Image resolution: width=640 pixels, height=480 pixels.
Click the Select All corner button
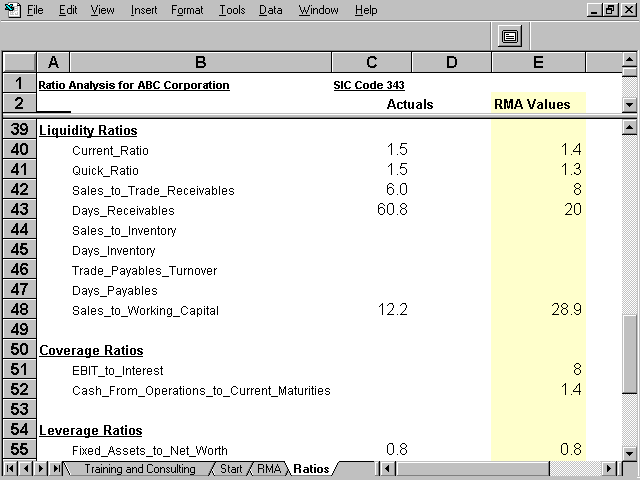click(x=20, y=62)
